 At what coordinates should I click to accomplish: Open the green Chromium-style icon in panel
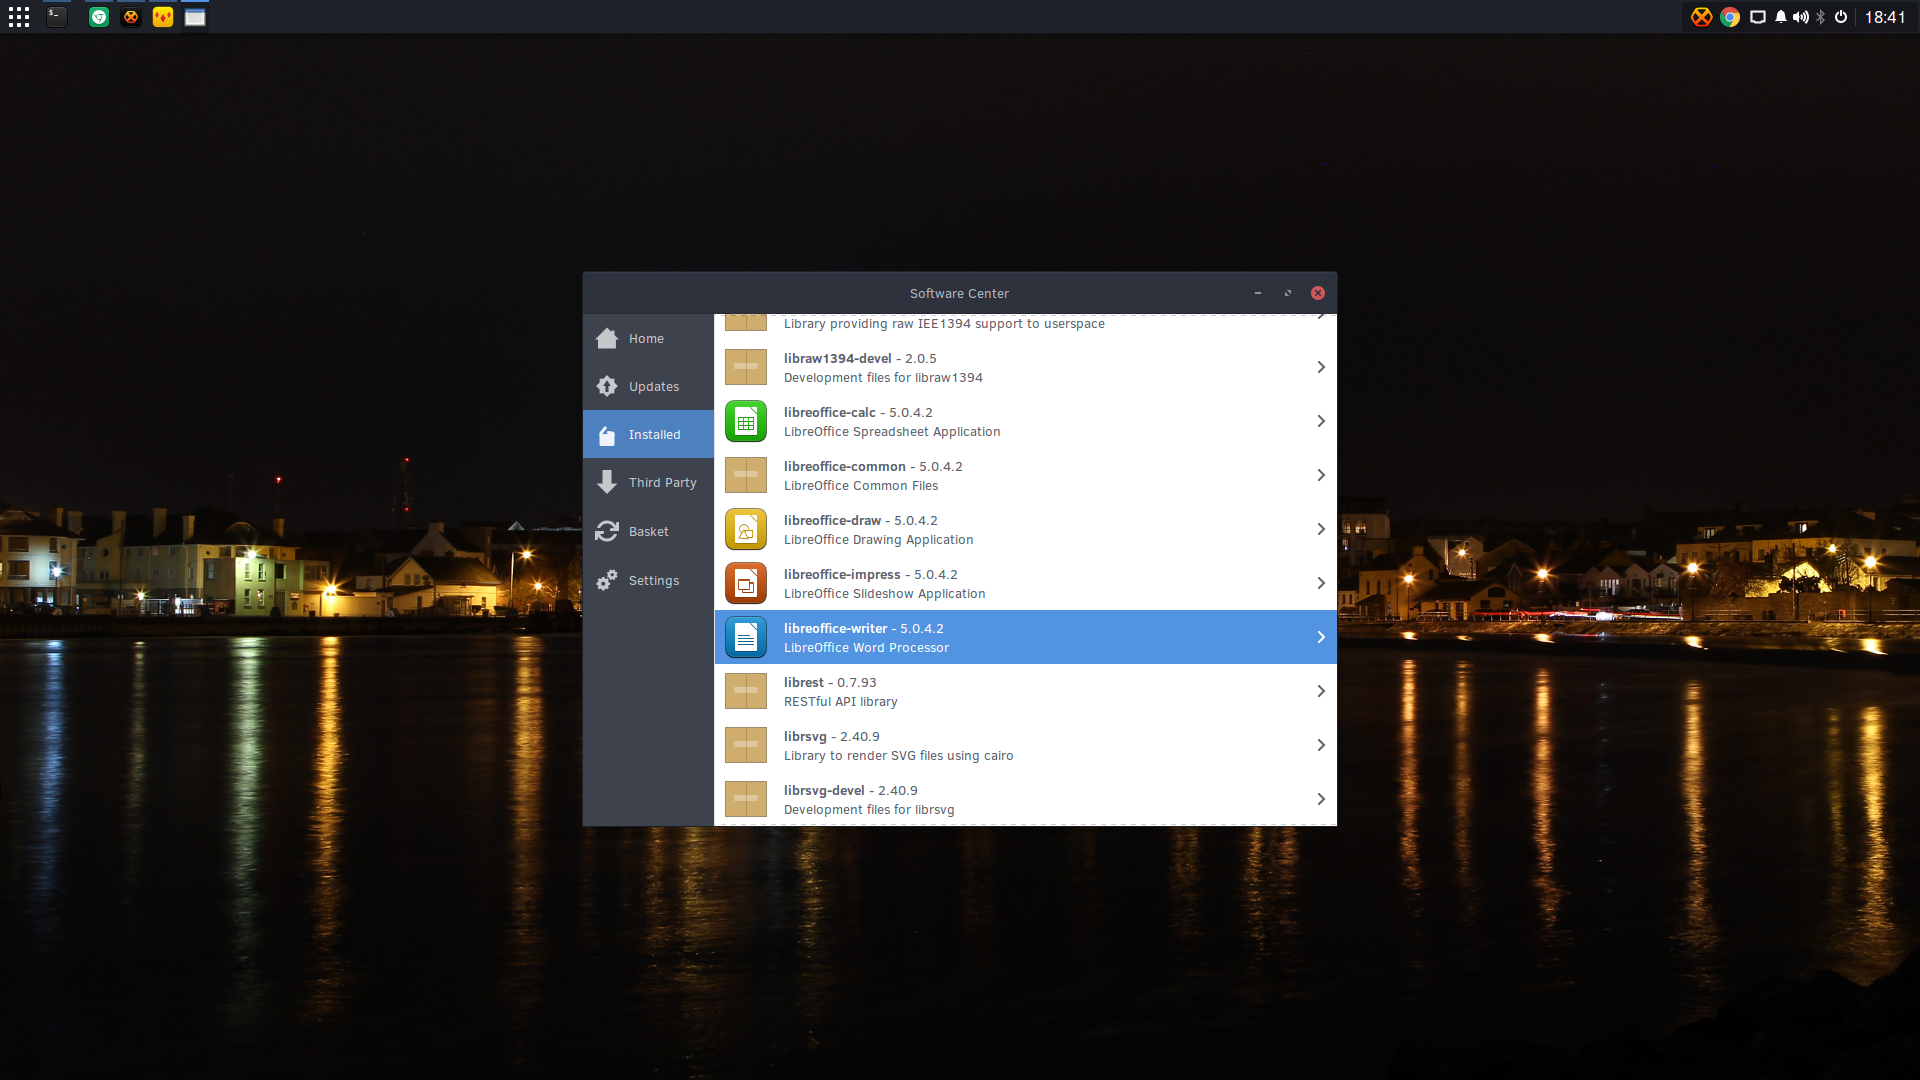pos(99,17)
